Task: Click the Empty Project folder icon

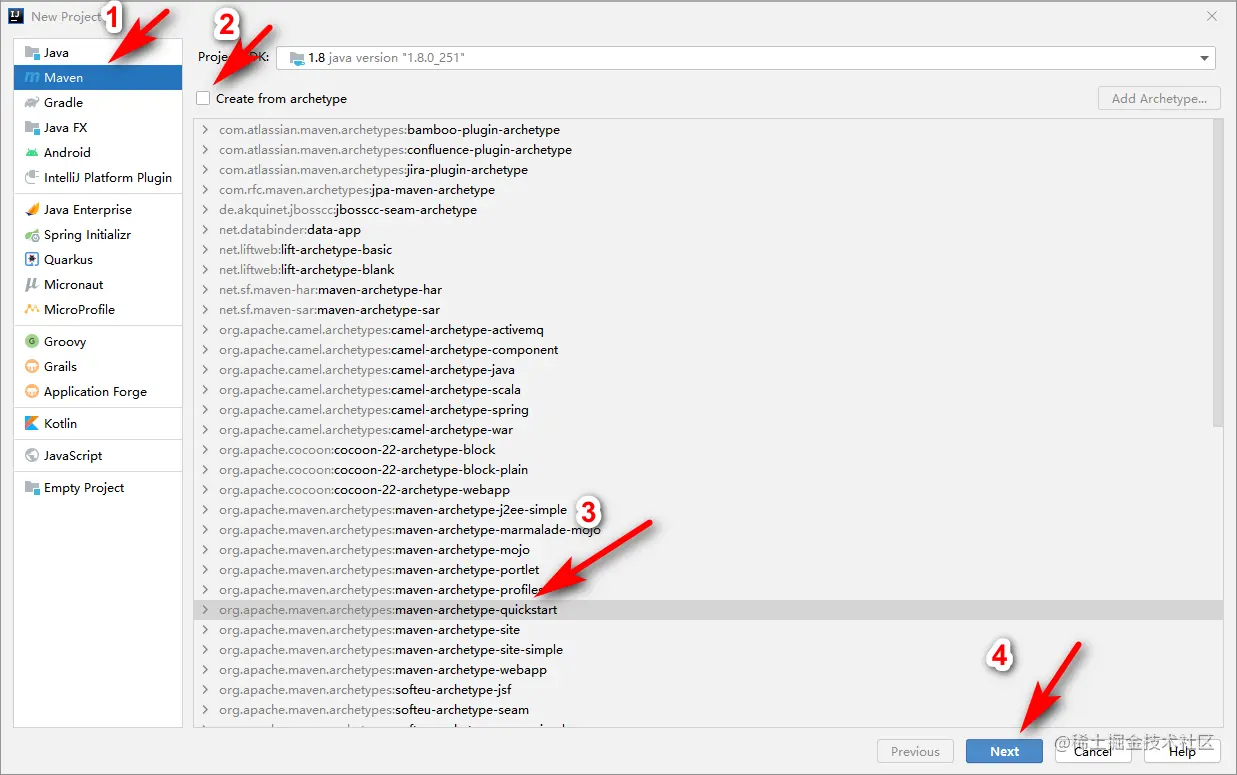Action: coord(32,488)
